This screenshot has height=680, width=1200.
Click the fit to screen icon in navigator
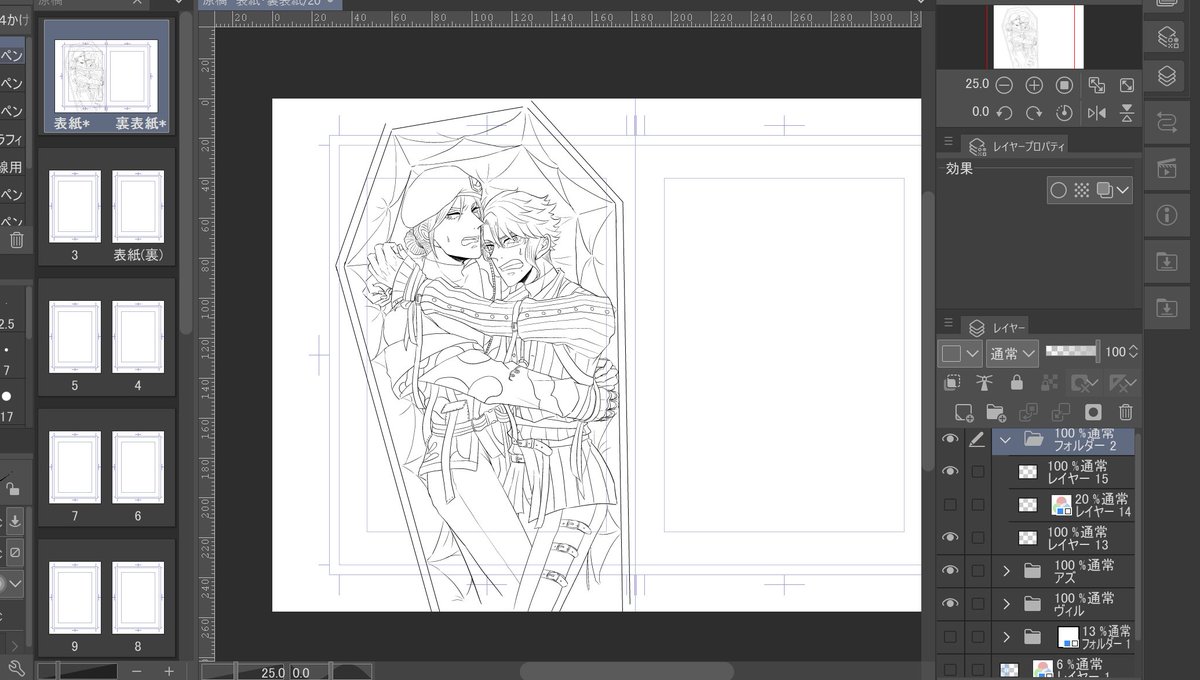click(x=1127, y=85)
